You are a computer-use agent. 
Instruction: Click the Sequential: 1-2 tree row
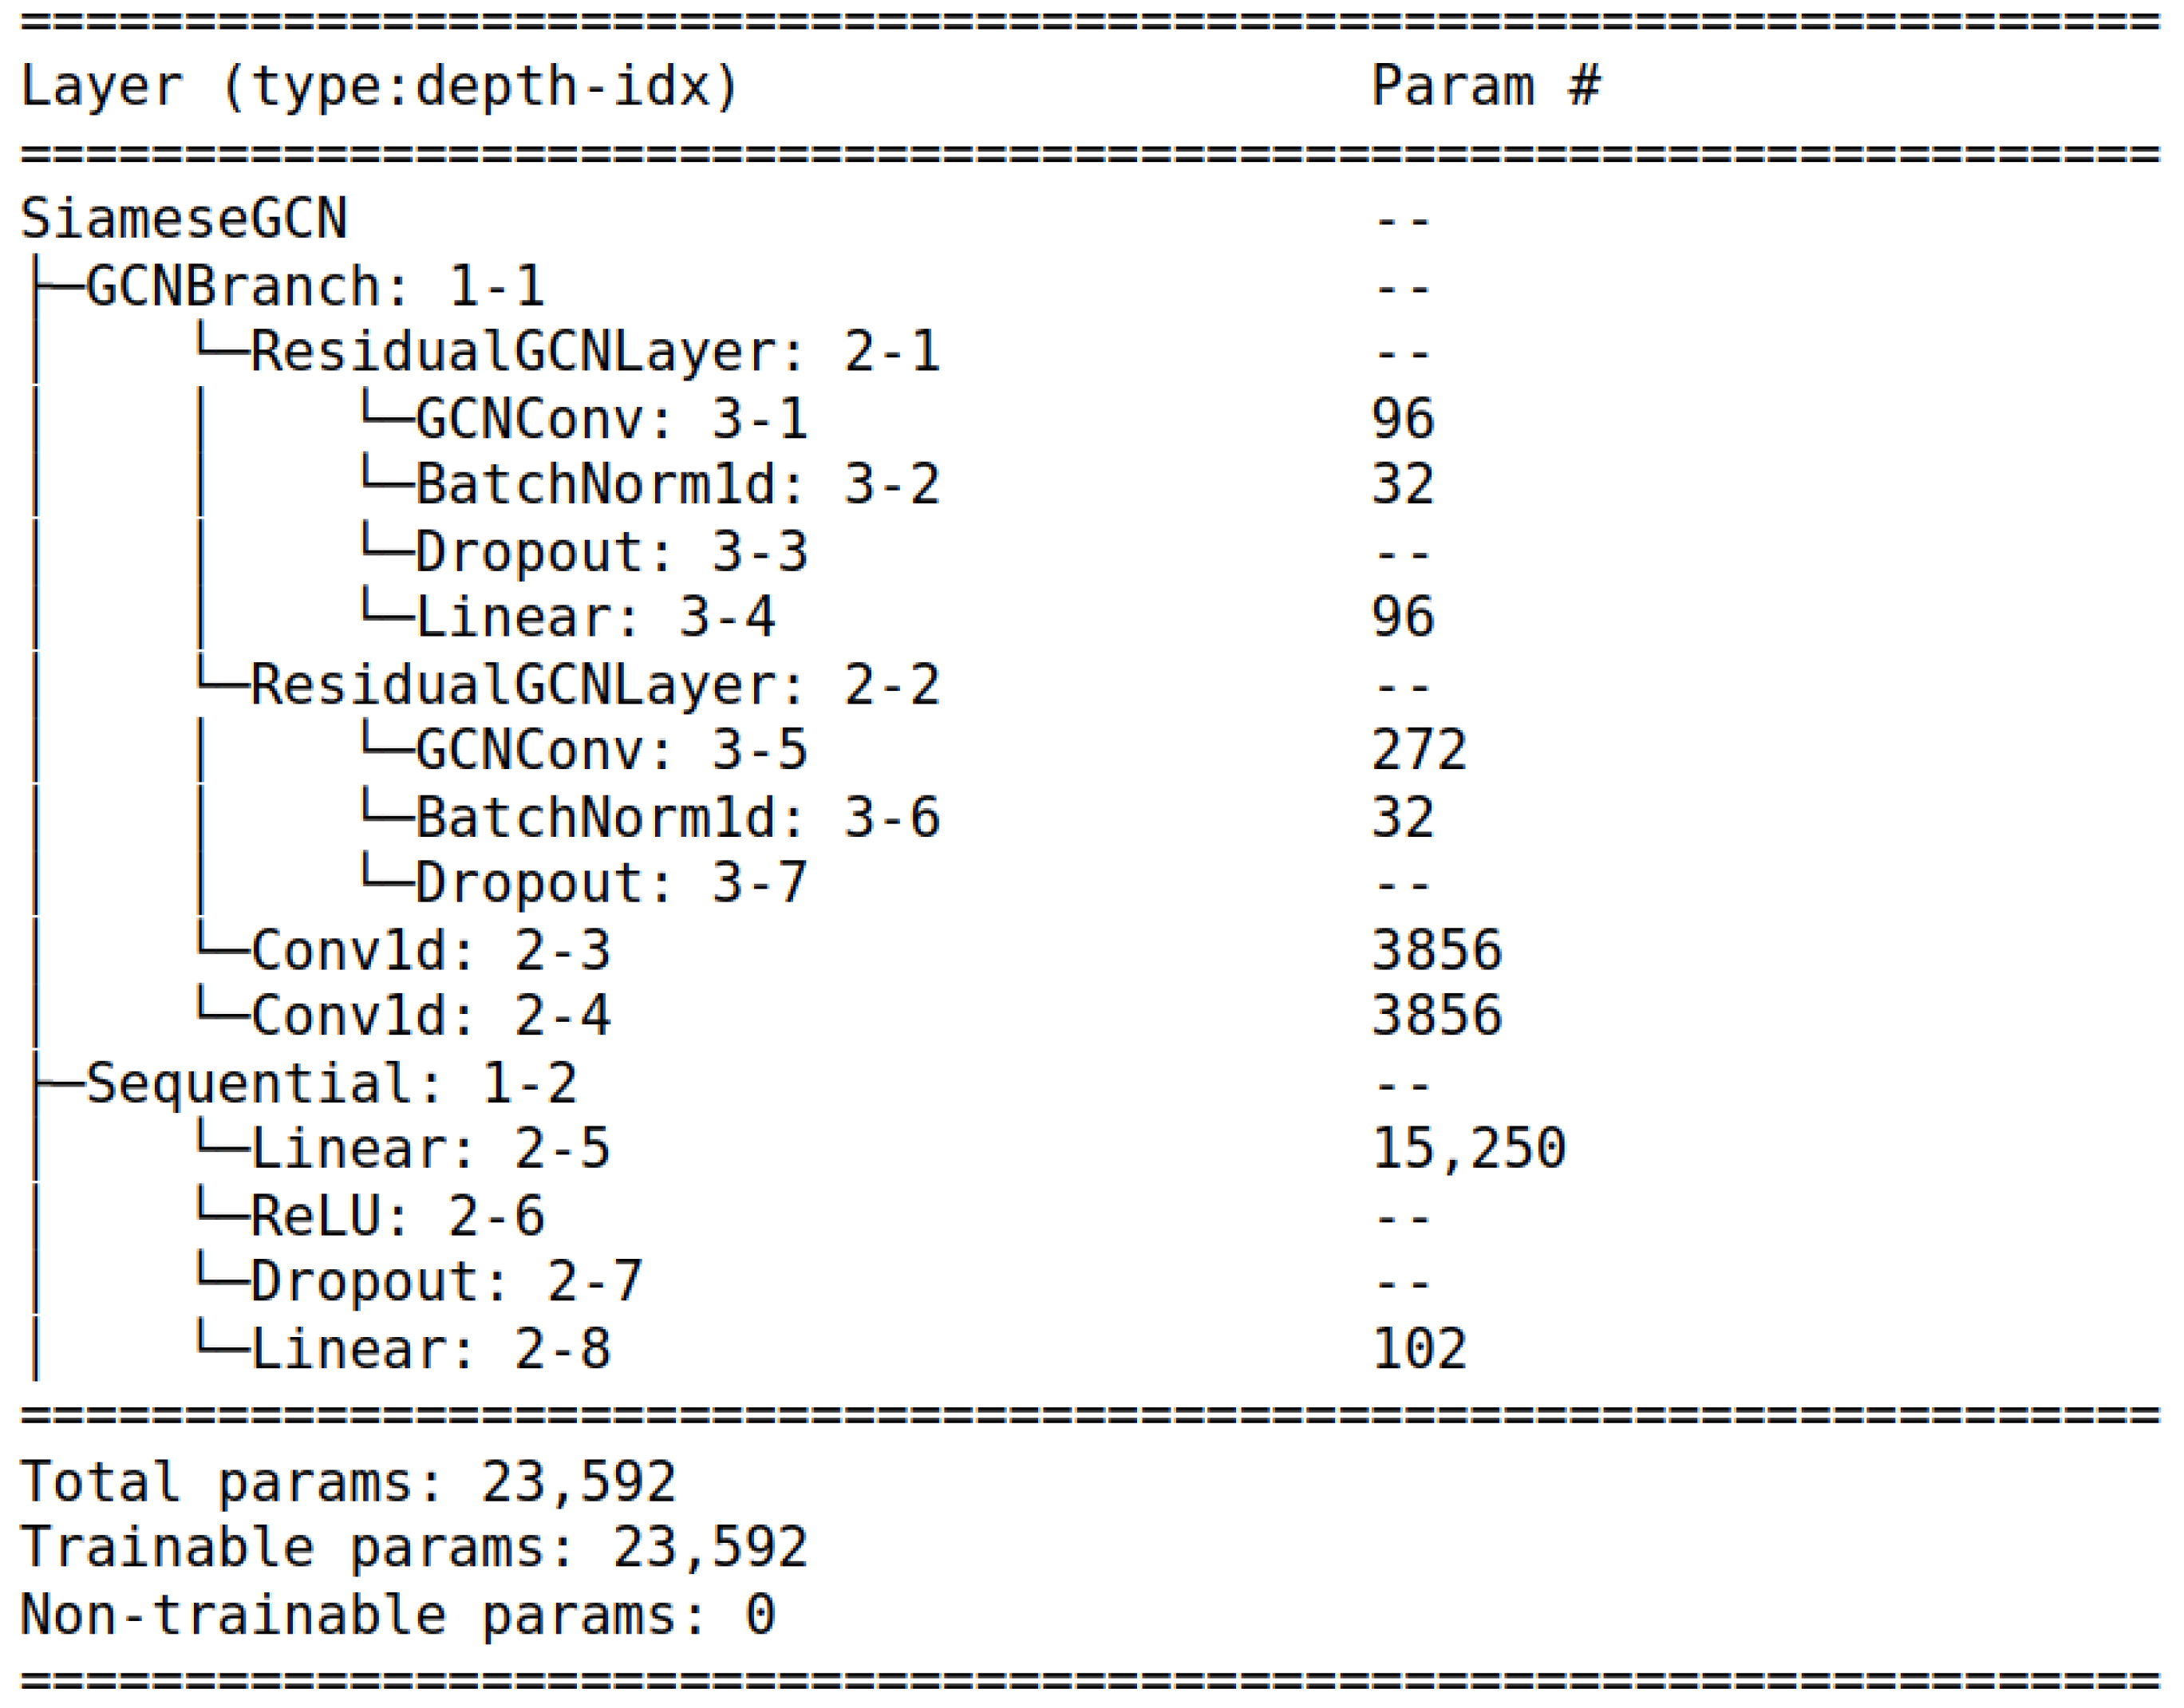pyautogui.click(x=331, y=1083)
